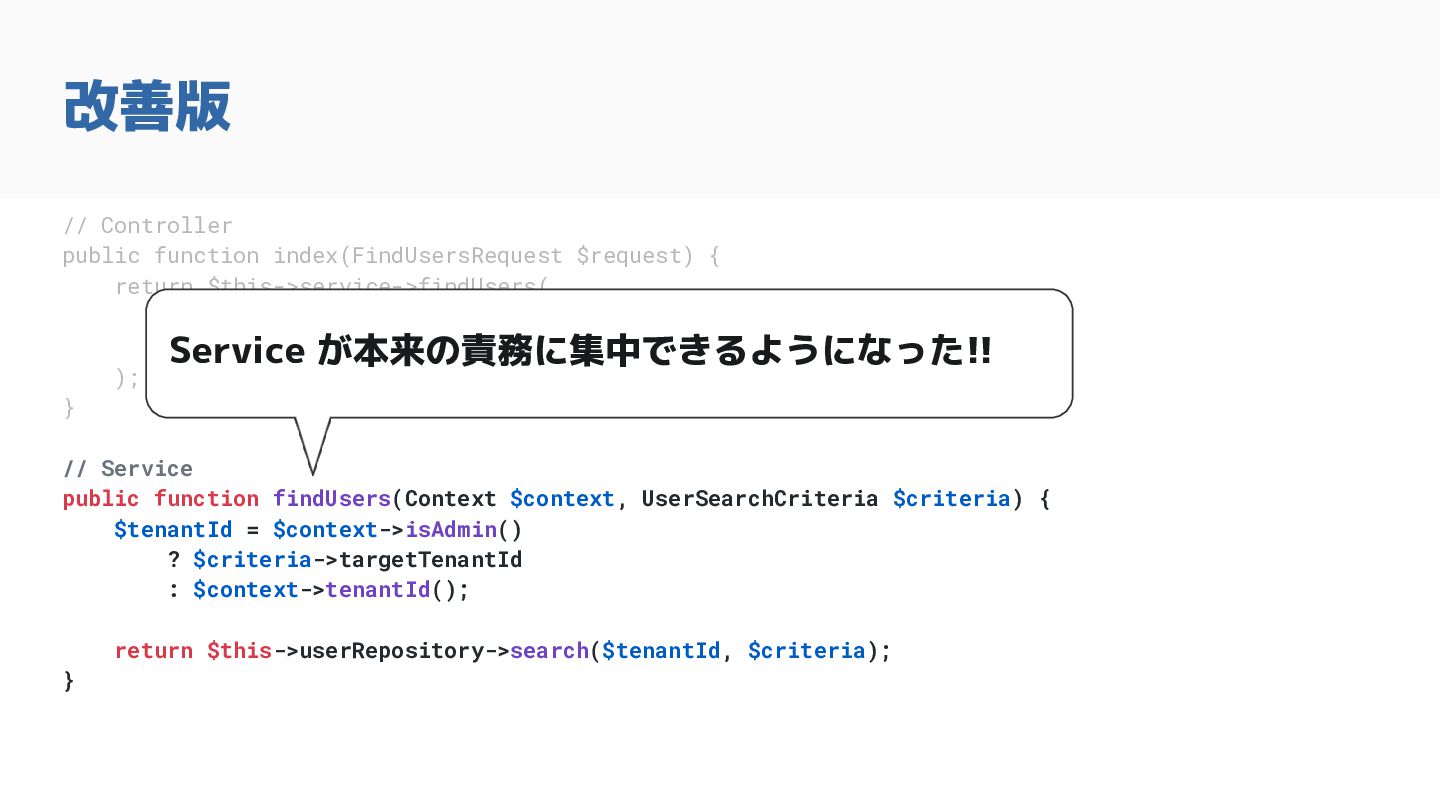Click the speech bubble's pointer tail
Screen dimensions: 1440x810
pos(313,445)
